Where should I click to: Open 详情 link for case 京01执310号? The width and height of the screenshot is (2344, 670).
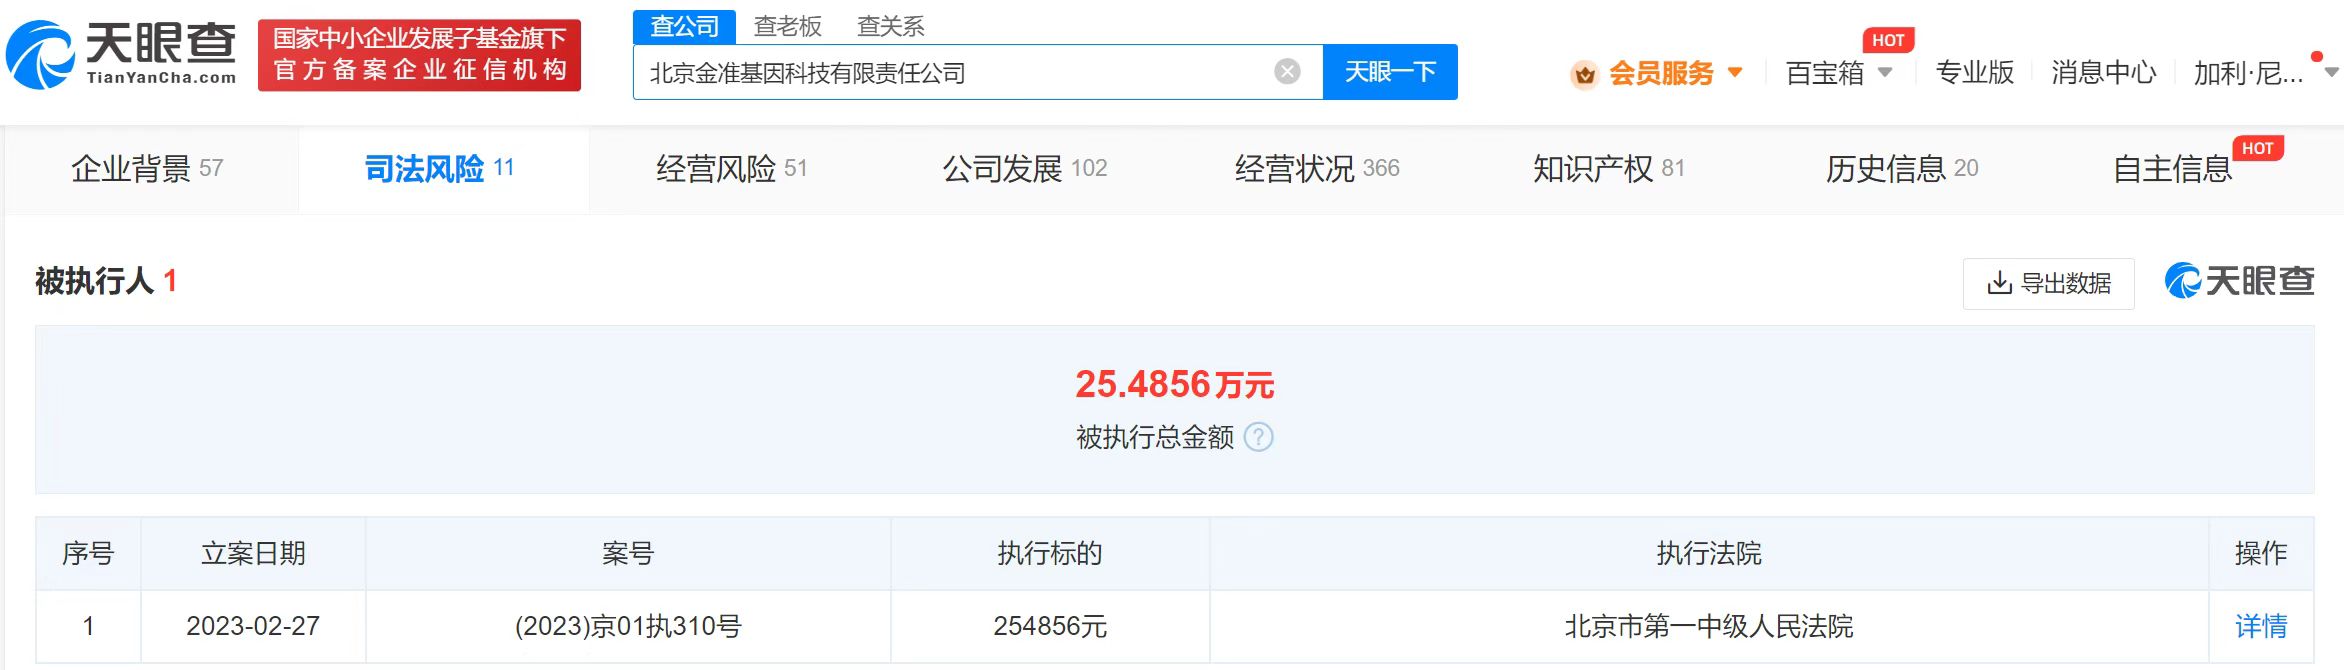coord(2260,627)
